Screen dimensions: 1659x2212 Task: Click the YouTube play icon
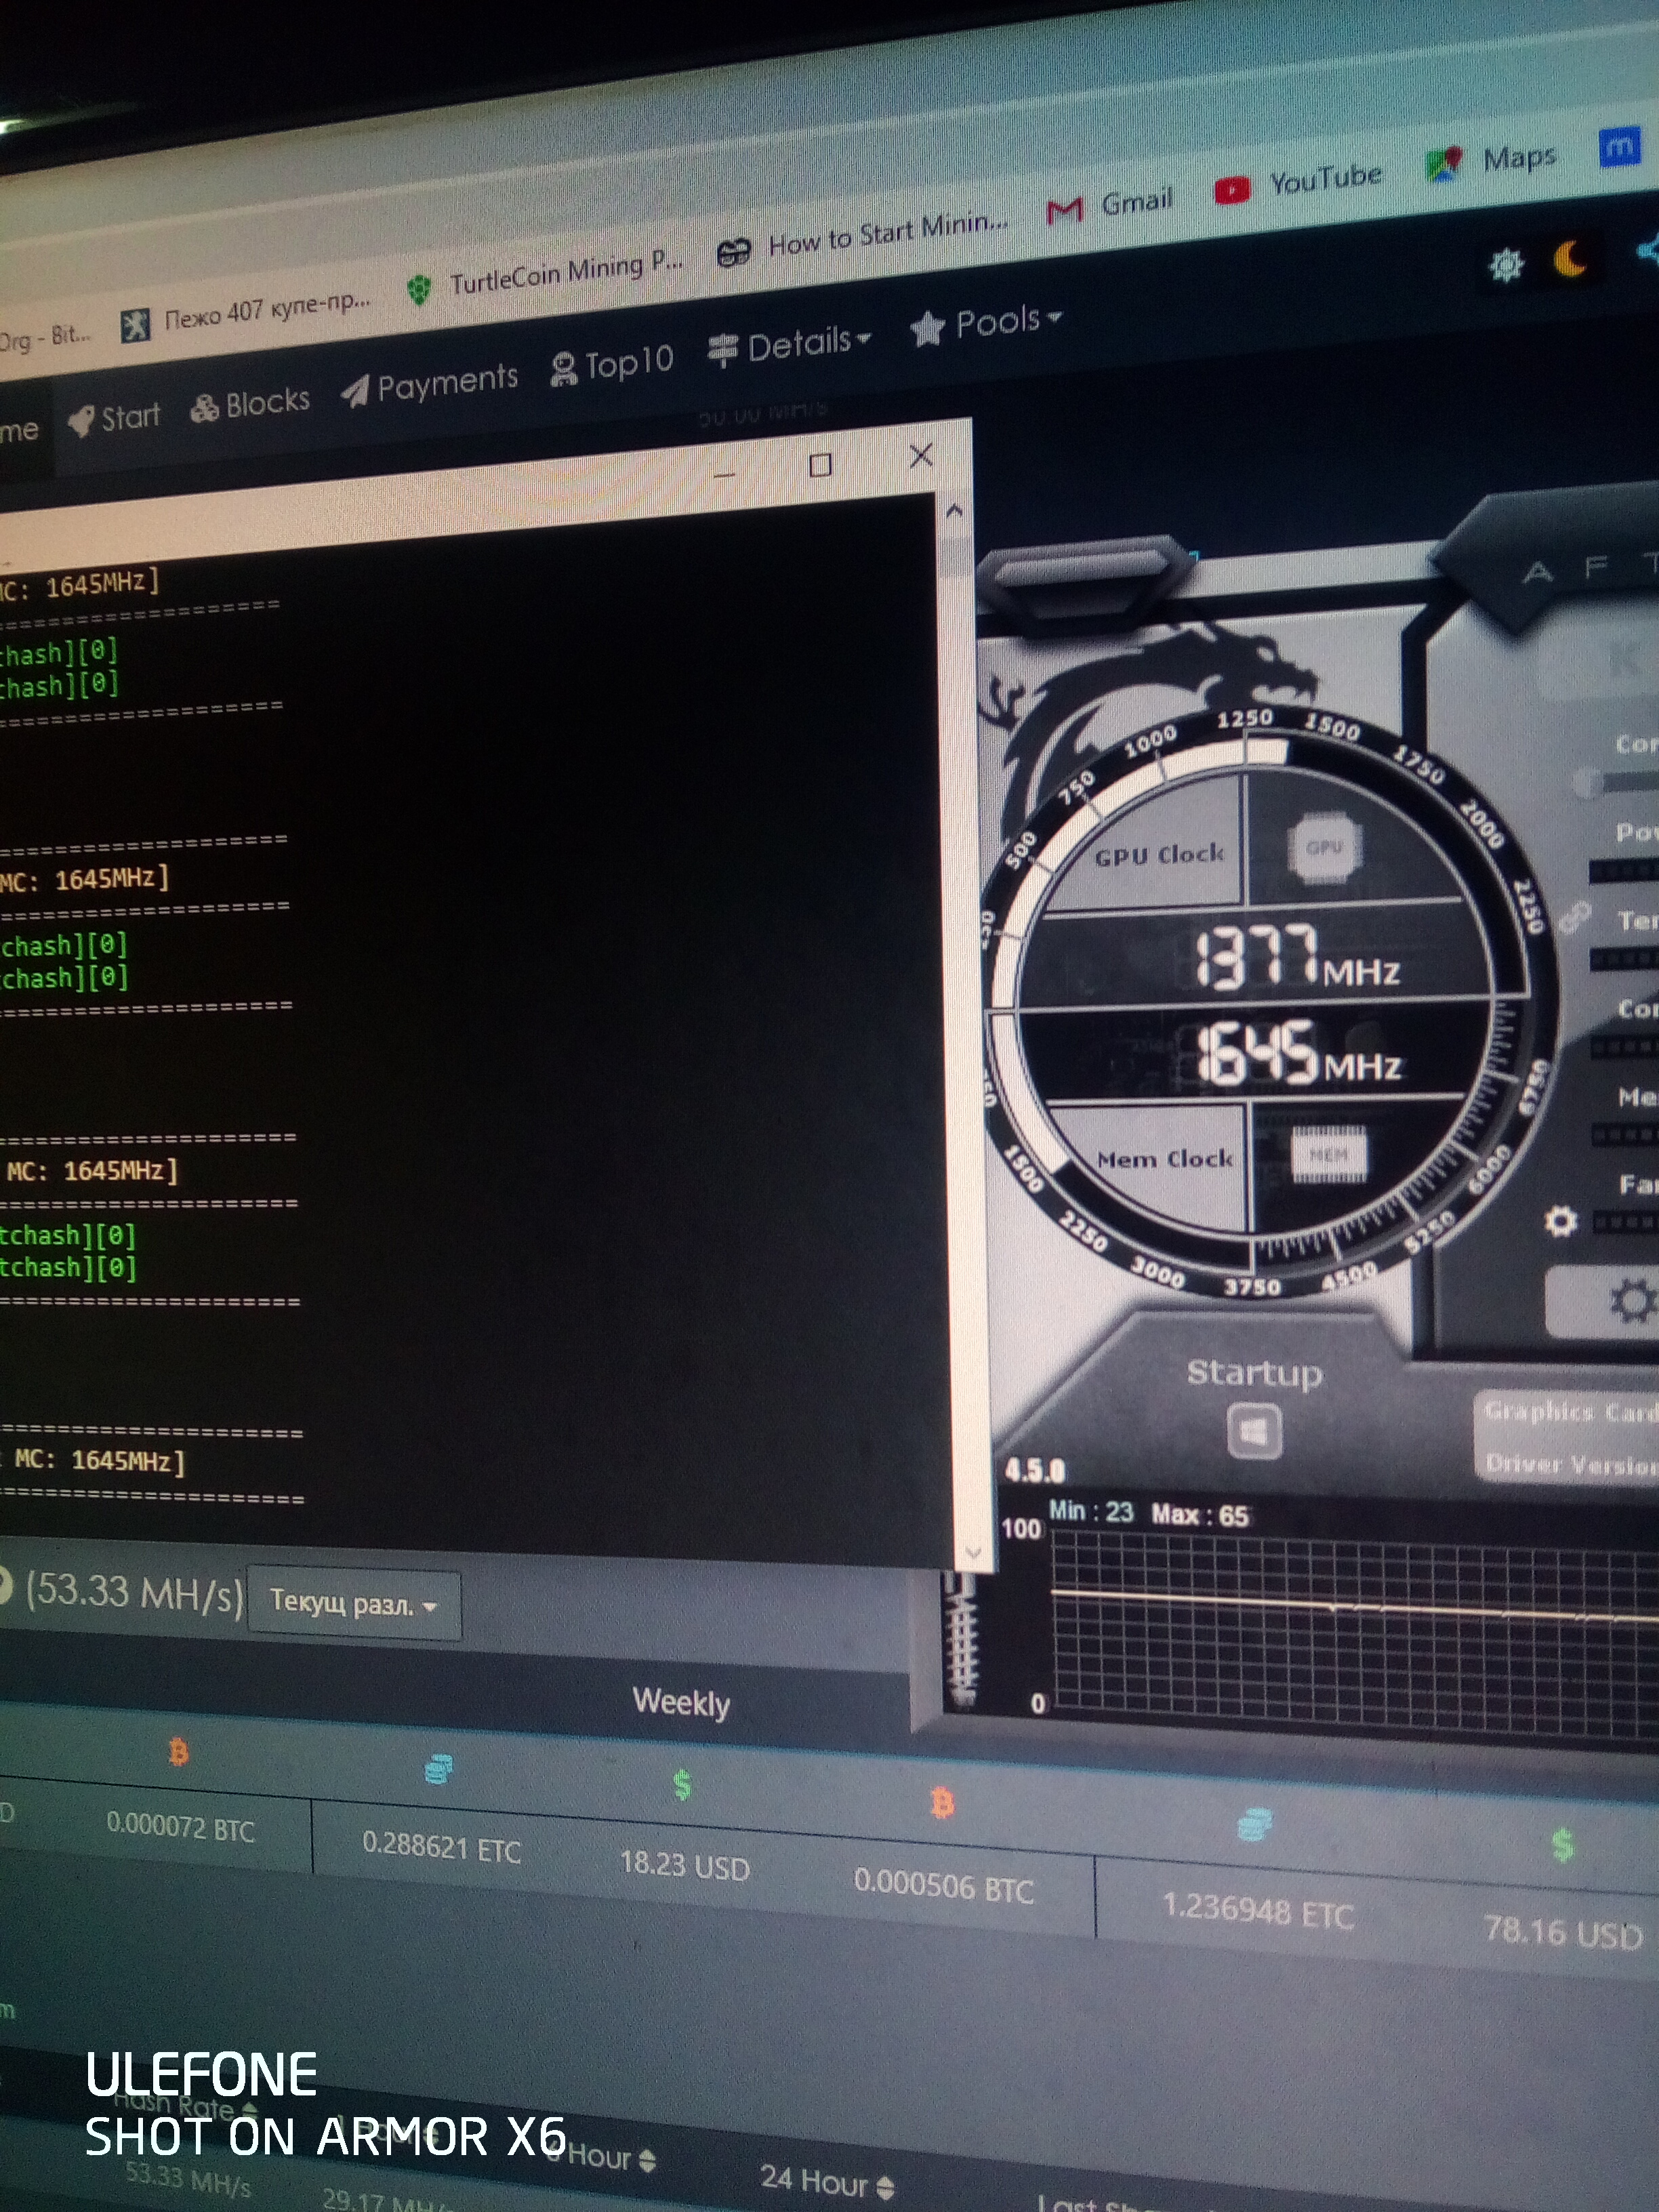(1232, 189)
